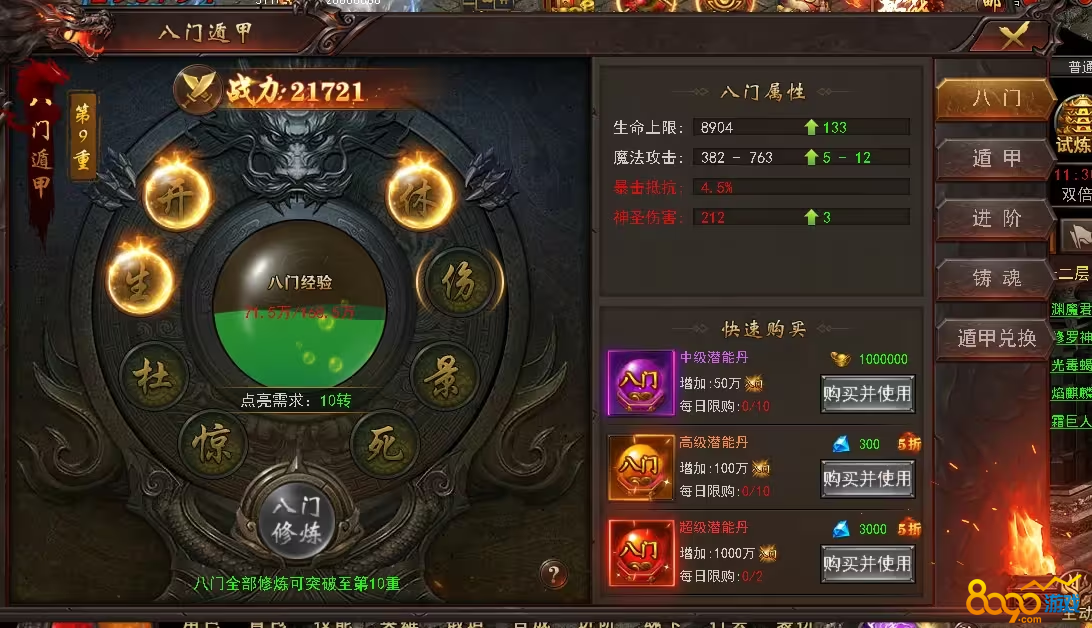Select the unlit 伤 gate orb
Screen dimensions: 1092x628
point(460,281)
